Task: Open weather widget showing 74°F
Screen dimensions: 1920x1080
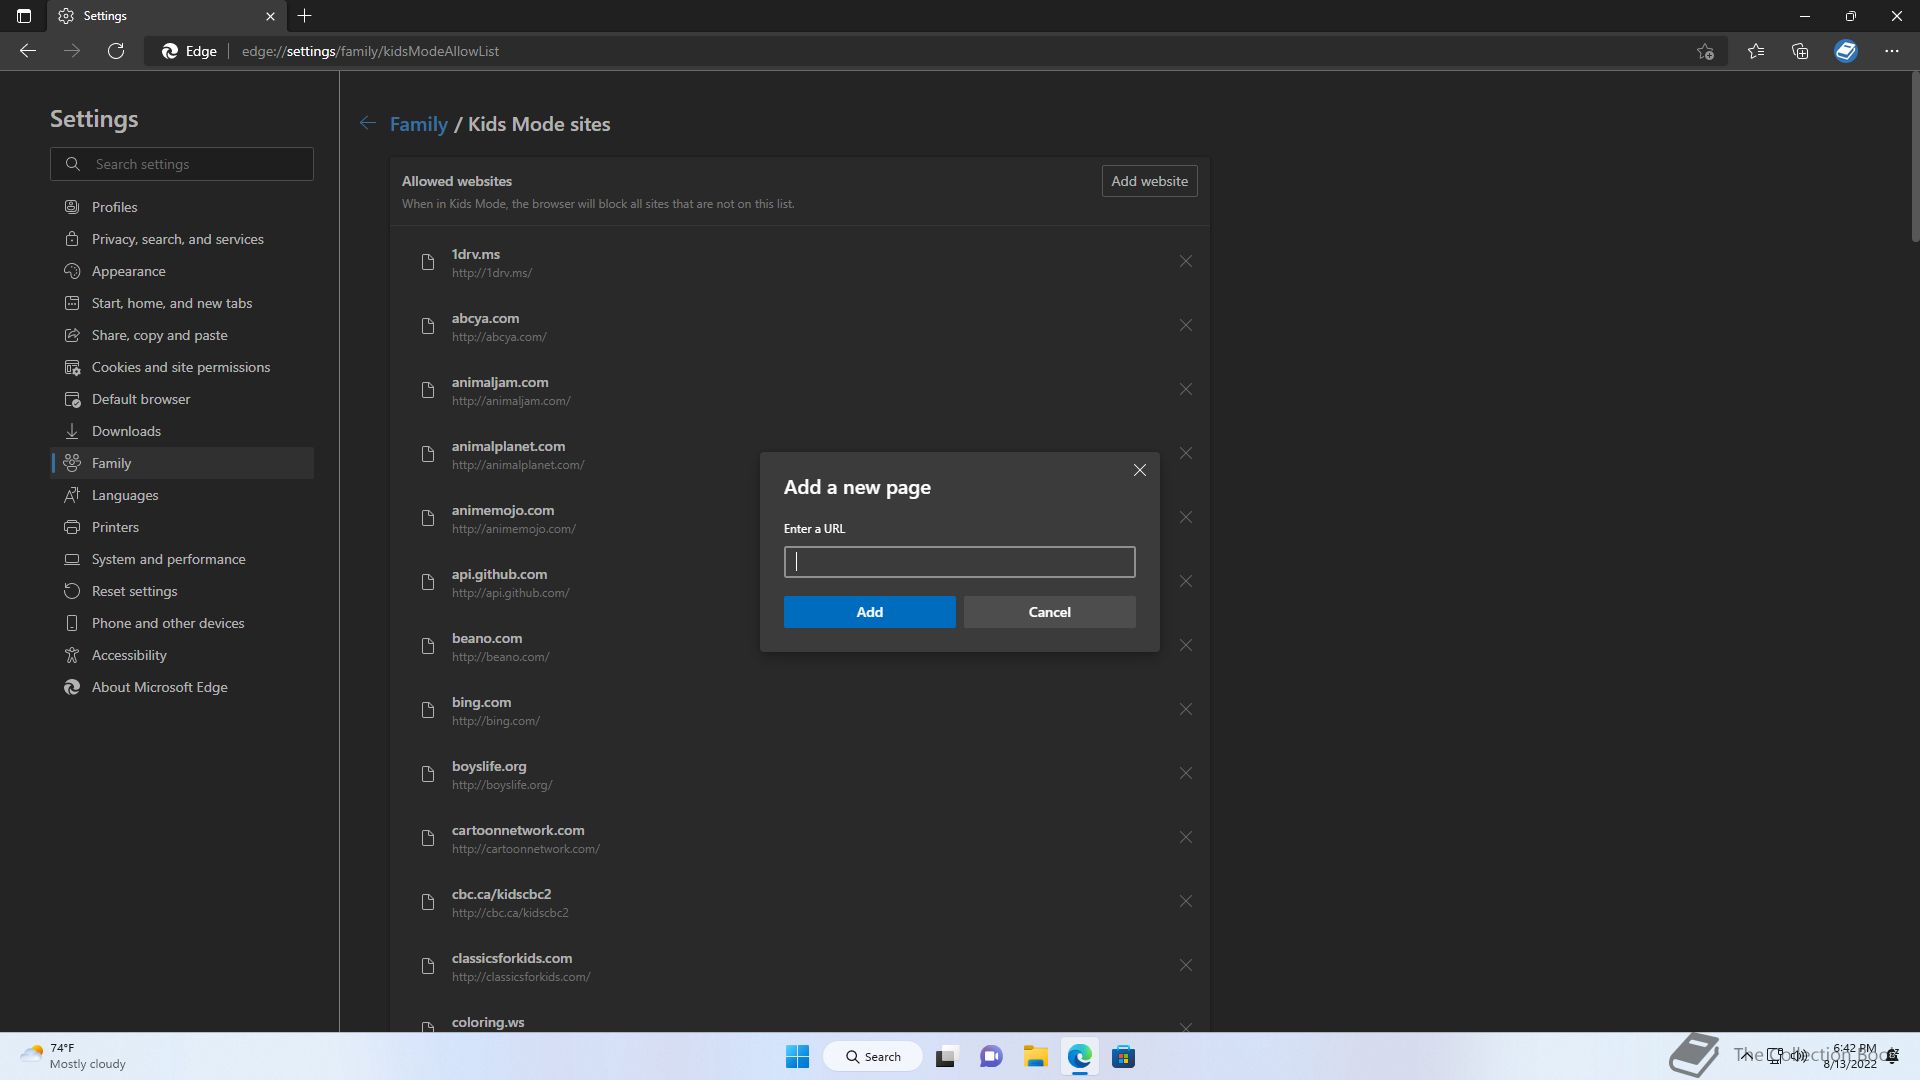Action: (74, 1056)
